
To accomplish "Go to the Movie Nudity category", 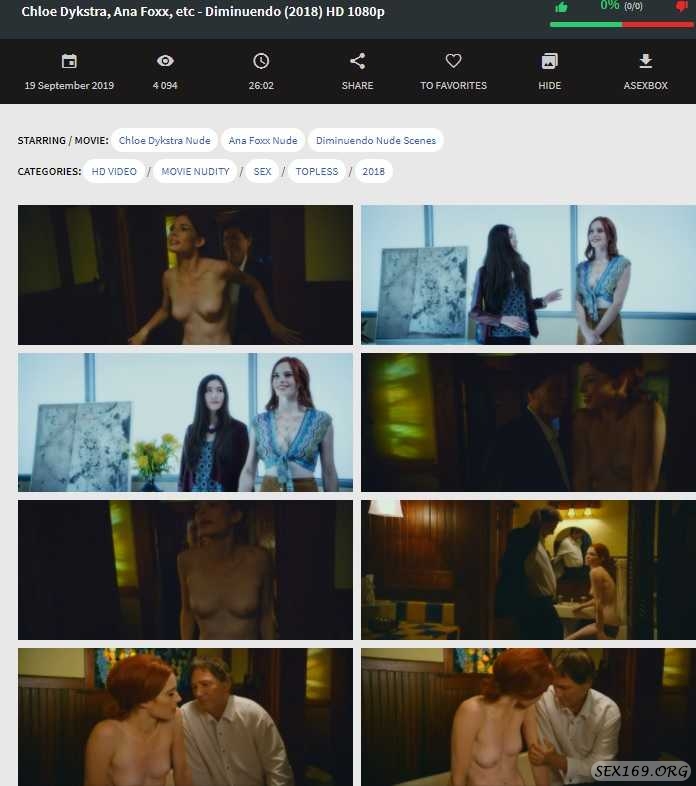I will click(195, 172).
